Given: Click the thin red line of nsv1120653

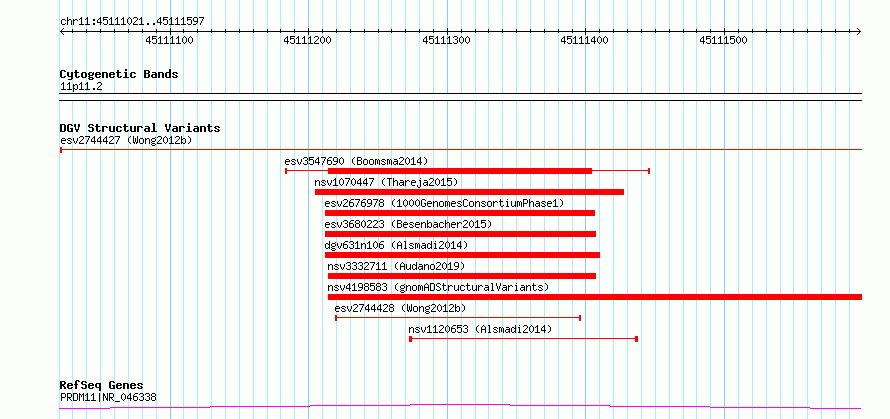Looking at the screenshot, I should pyautogui.click(x=523, y=339).
